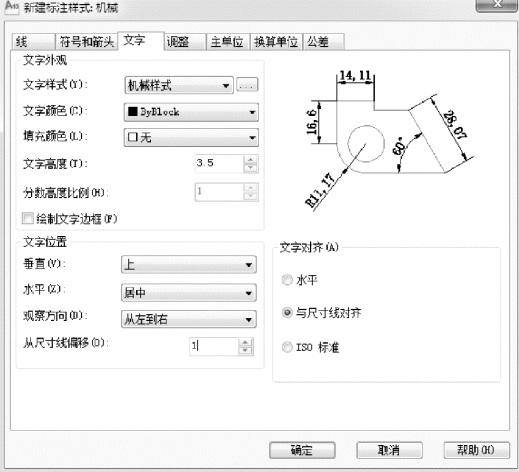
Task: Open 填充颜色 dropdown list
Action: pyautogui.click(x=191, y=137)
